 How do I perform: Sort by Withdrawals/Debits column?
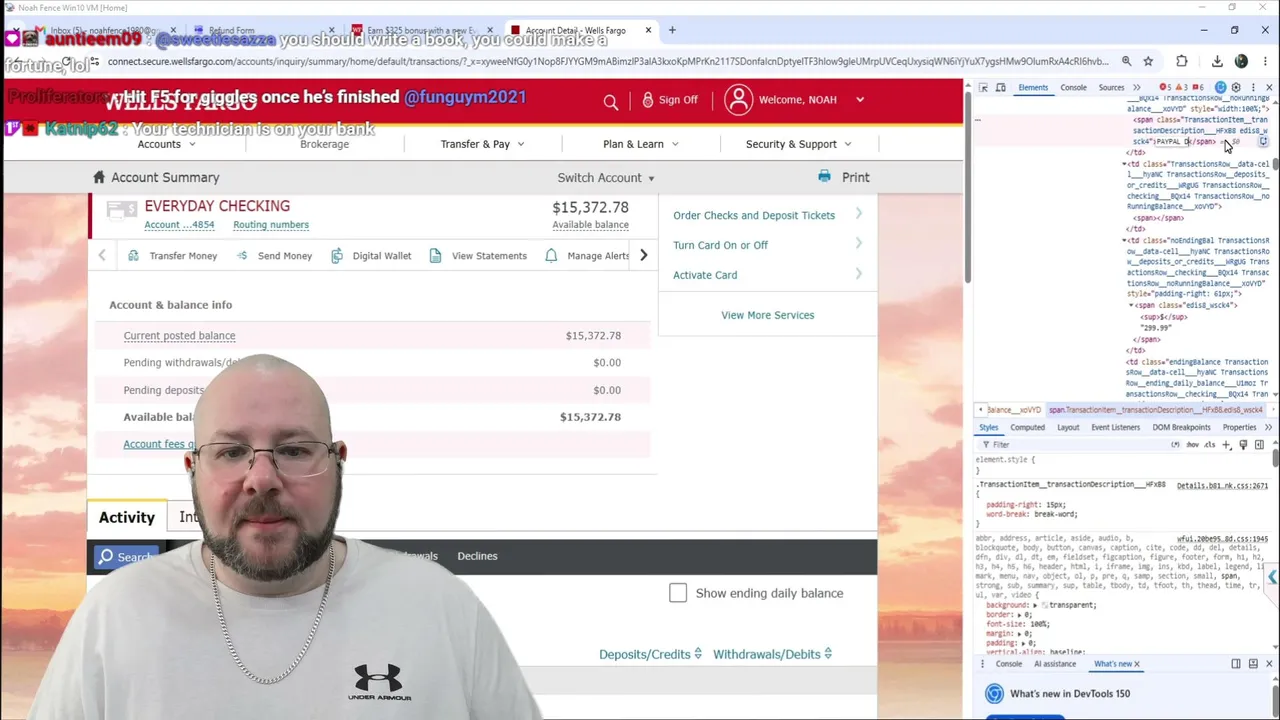pos(772,654)
